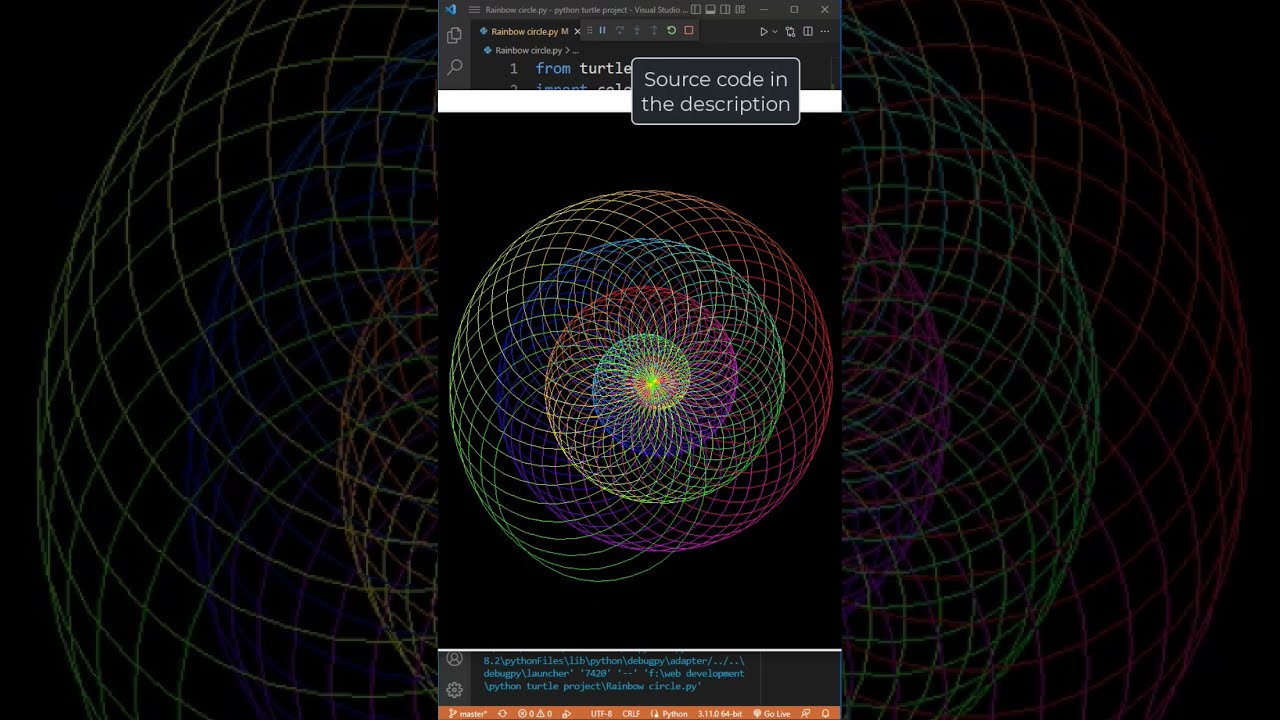This screenshot has width=1280, height=720.
Task: Expand the breadcrumb ellipsis after Rainbow circle.py
Action: 575,50
